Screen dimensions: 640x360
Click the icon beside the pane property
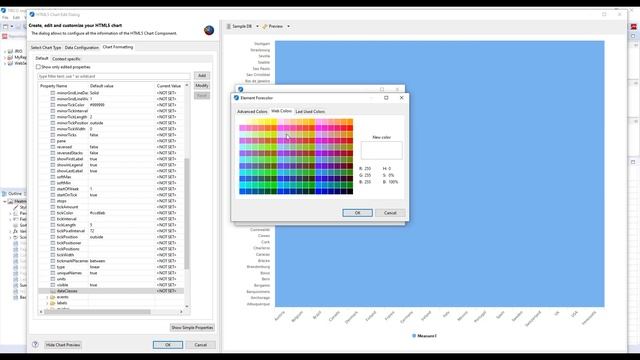click(x=53, y=141)
